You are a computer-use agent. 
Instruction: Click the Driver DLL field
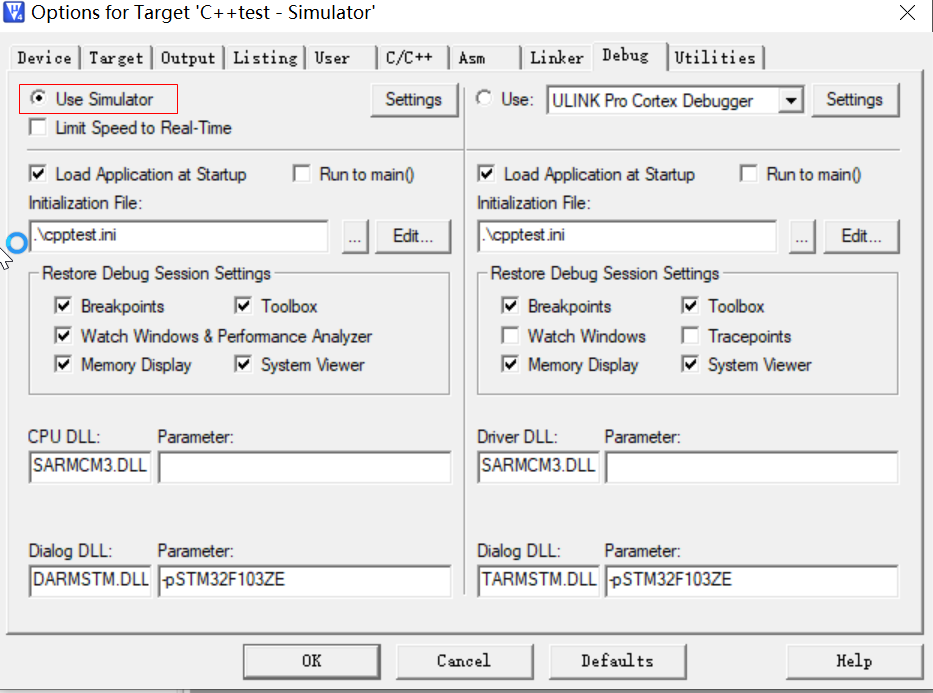(538, 466)
